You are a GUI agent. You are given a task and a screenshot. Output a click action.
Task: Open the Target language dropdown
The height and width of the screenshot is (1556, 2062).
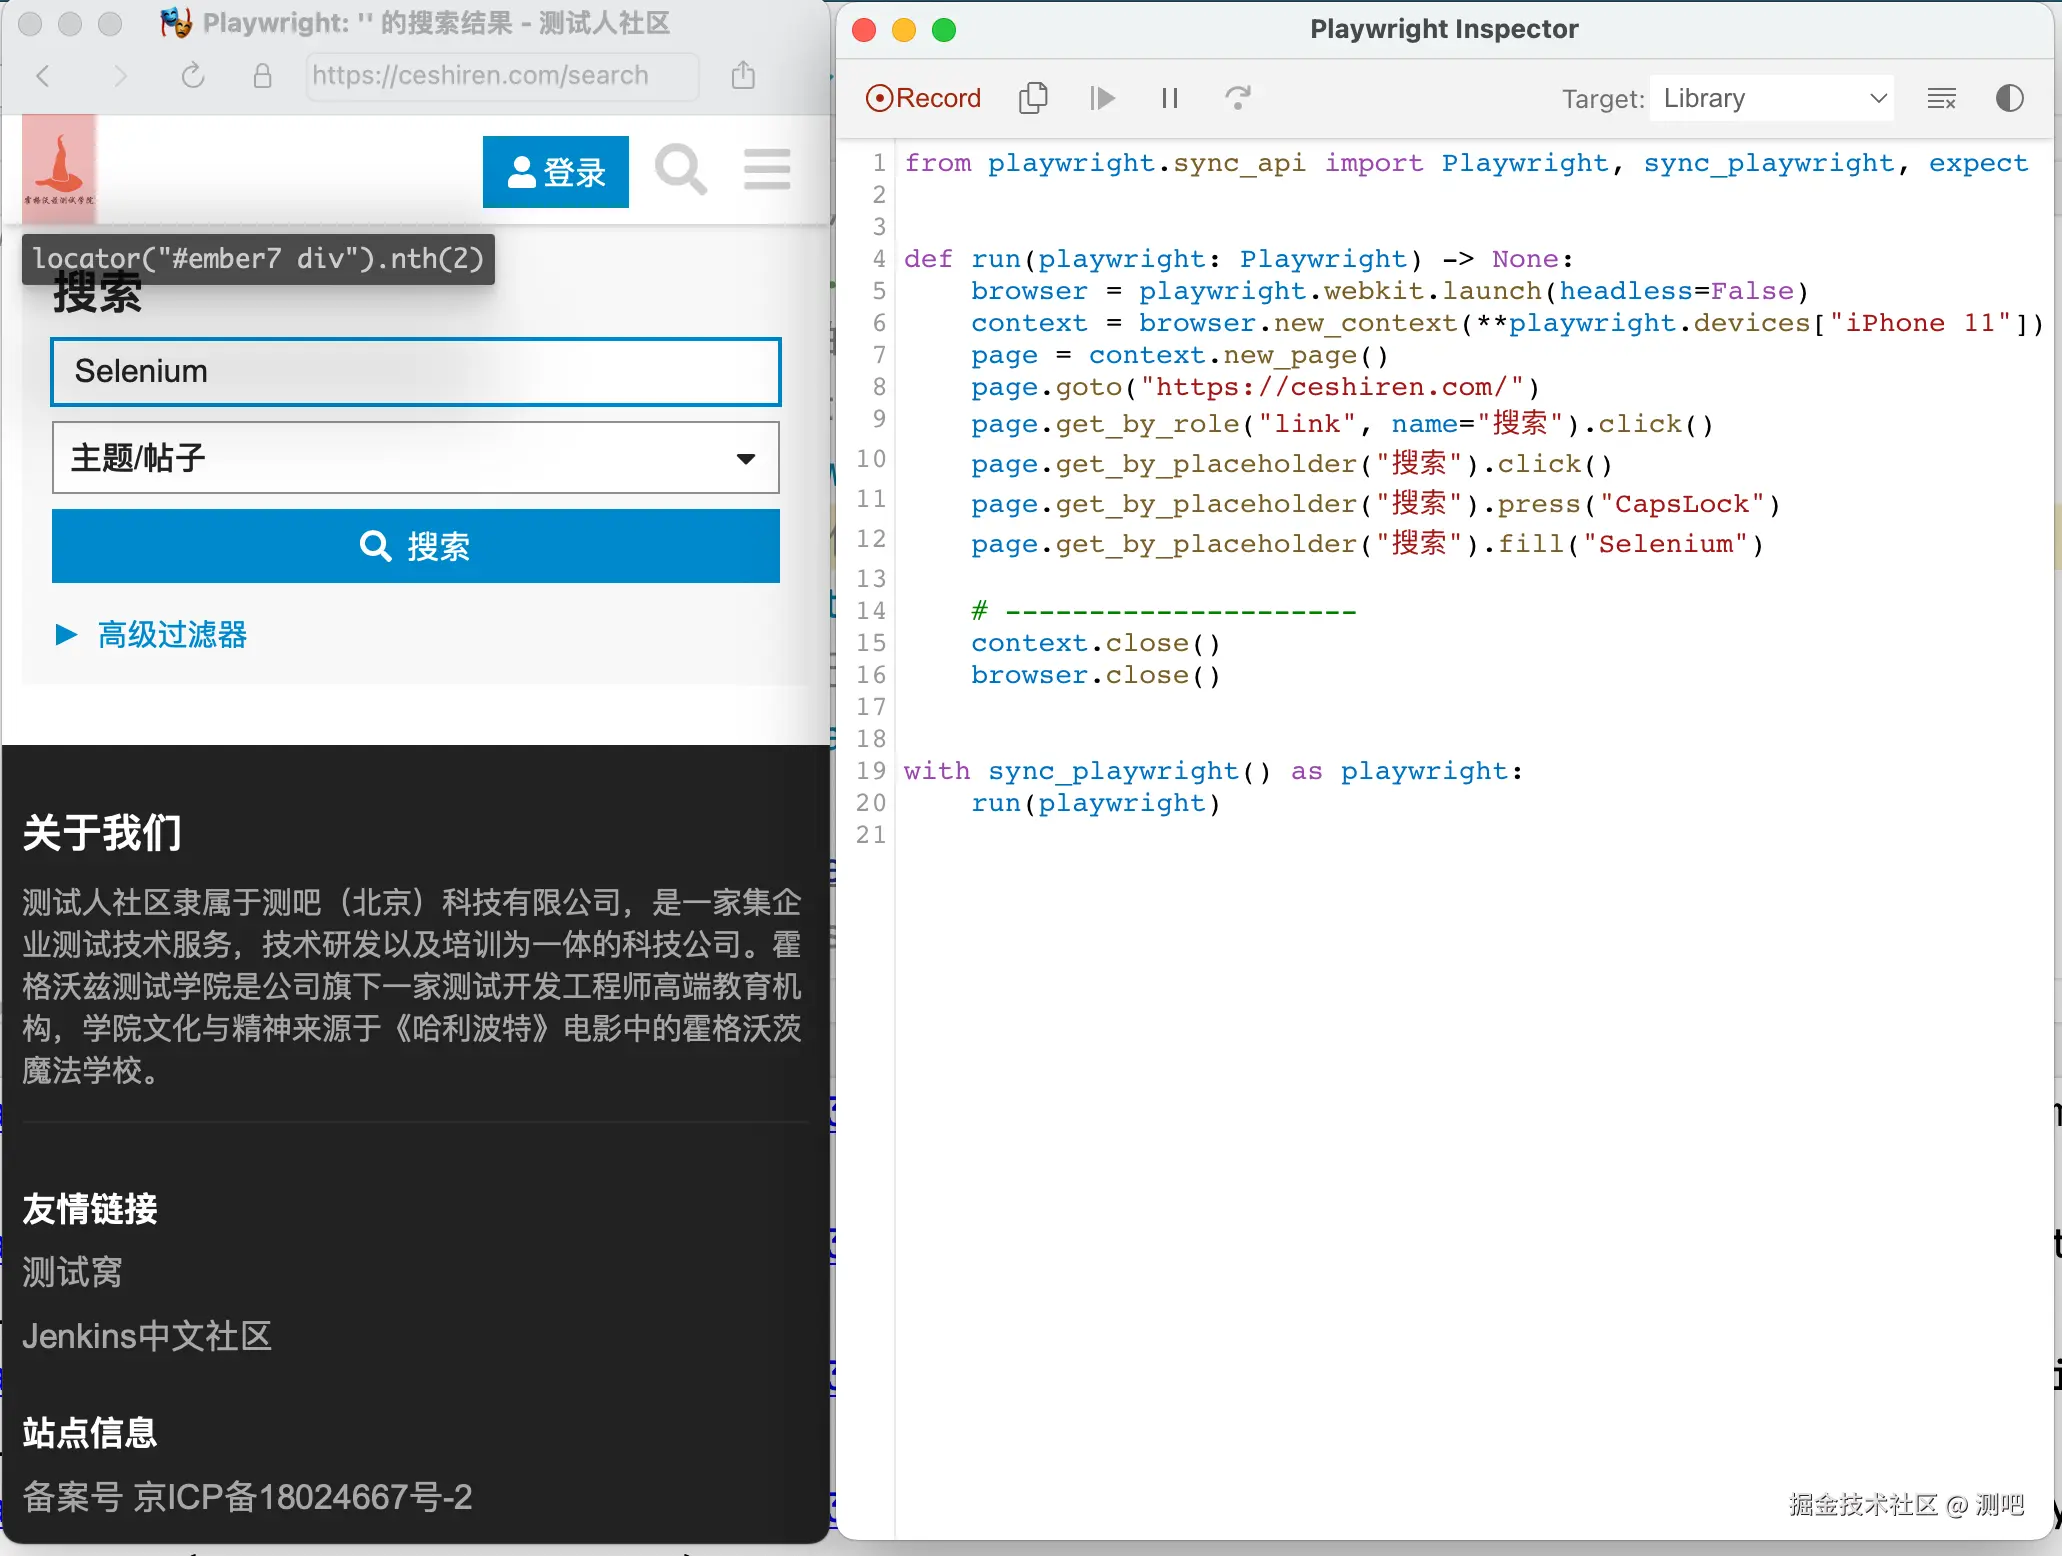[x=1771, y=98]
